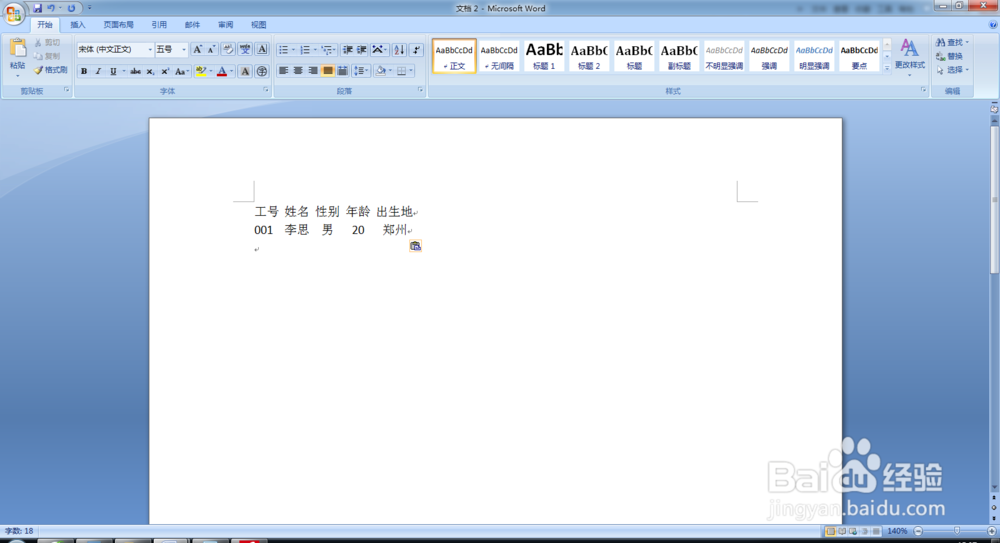Switch to Print Layout view in status bar
This screenshot has width=1000, height=543.
pyautogui.click(x=830, y=531)
